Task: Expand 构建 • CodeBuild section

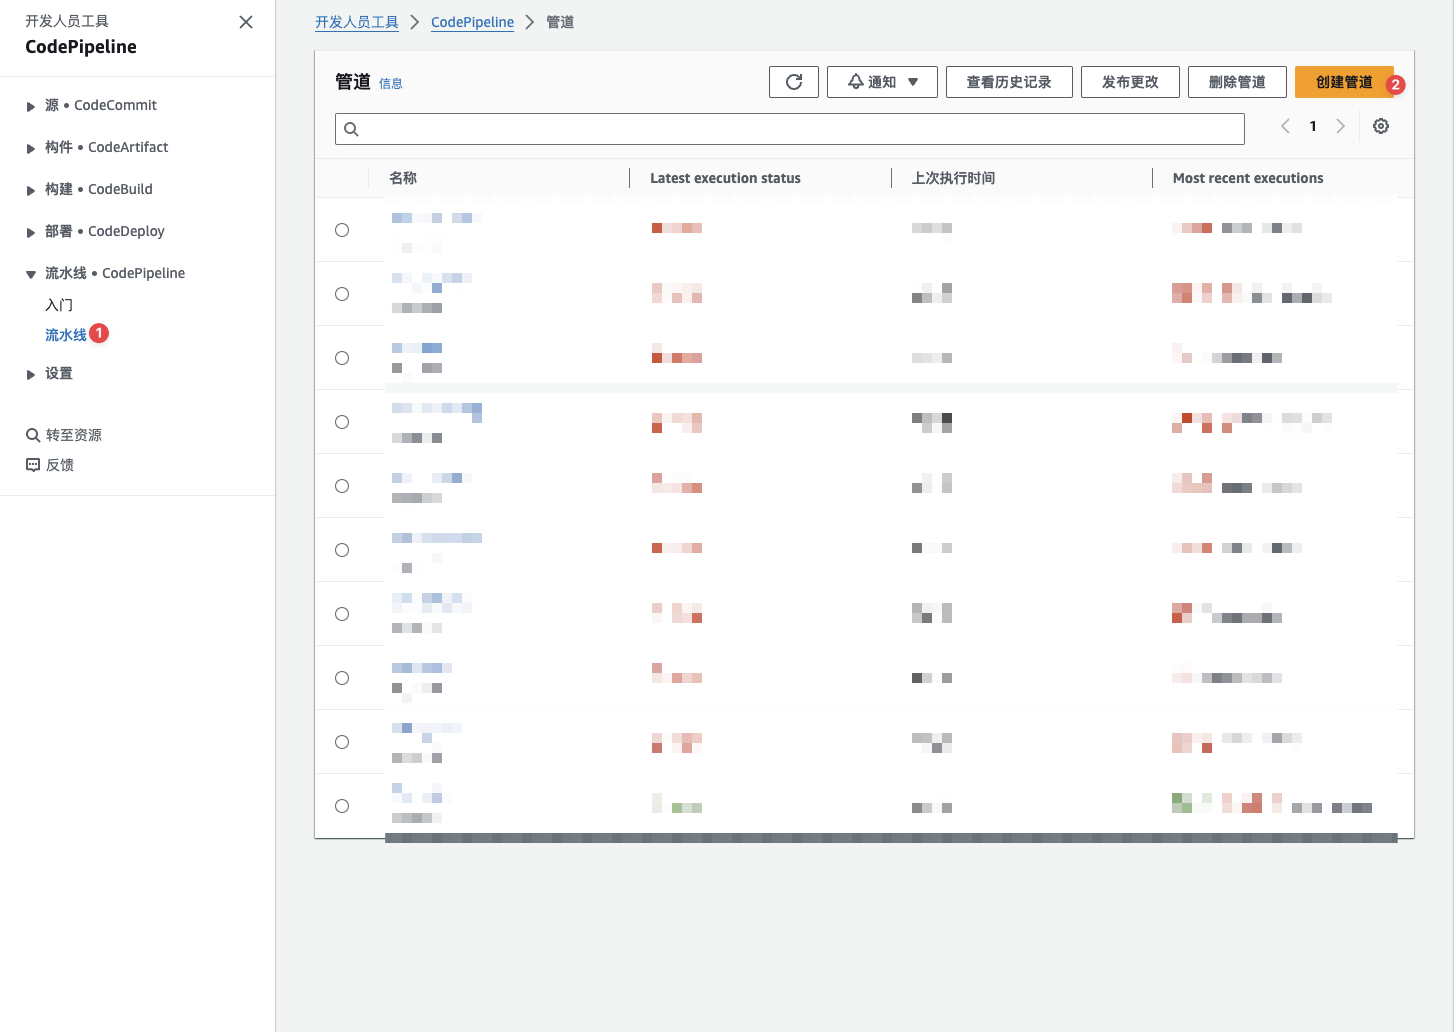Action: click(31, 190)
